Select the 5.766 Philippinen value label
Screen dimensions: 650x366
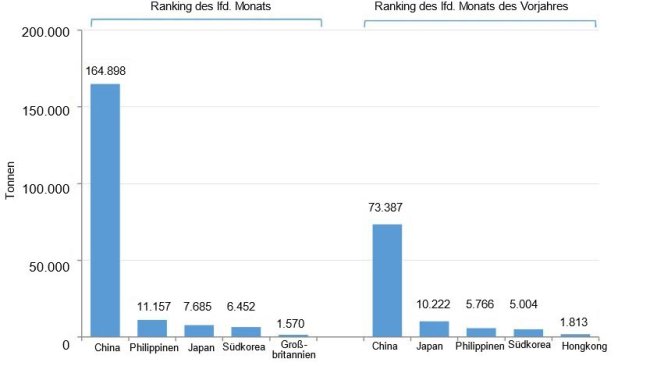(480, 304)
